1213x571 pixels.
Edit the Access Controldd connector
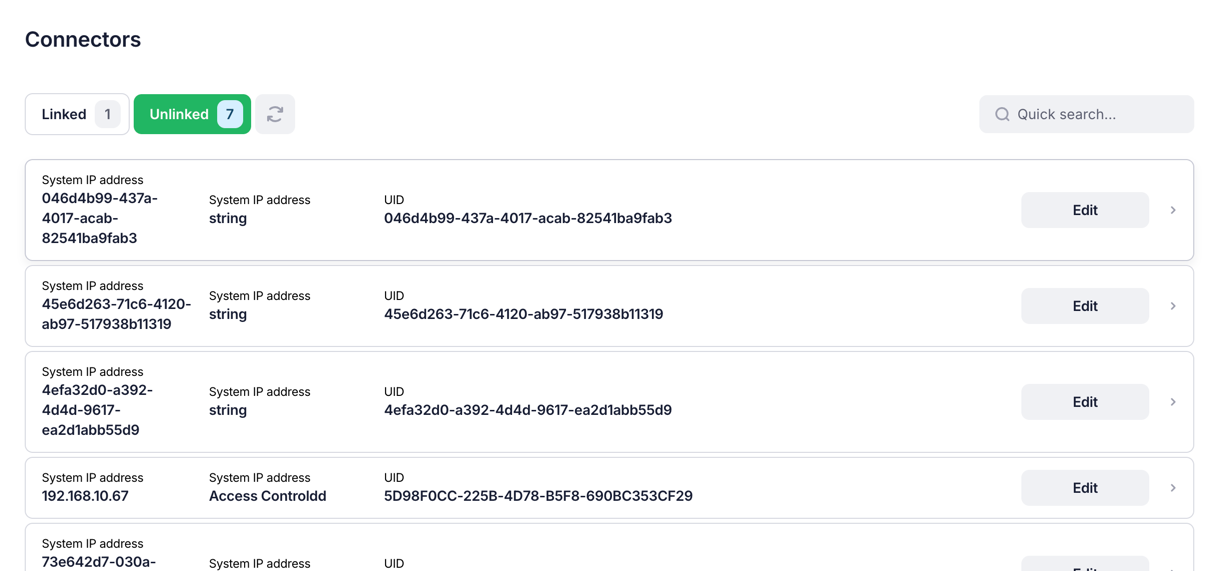1085,488
